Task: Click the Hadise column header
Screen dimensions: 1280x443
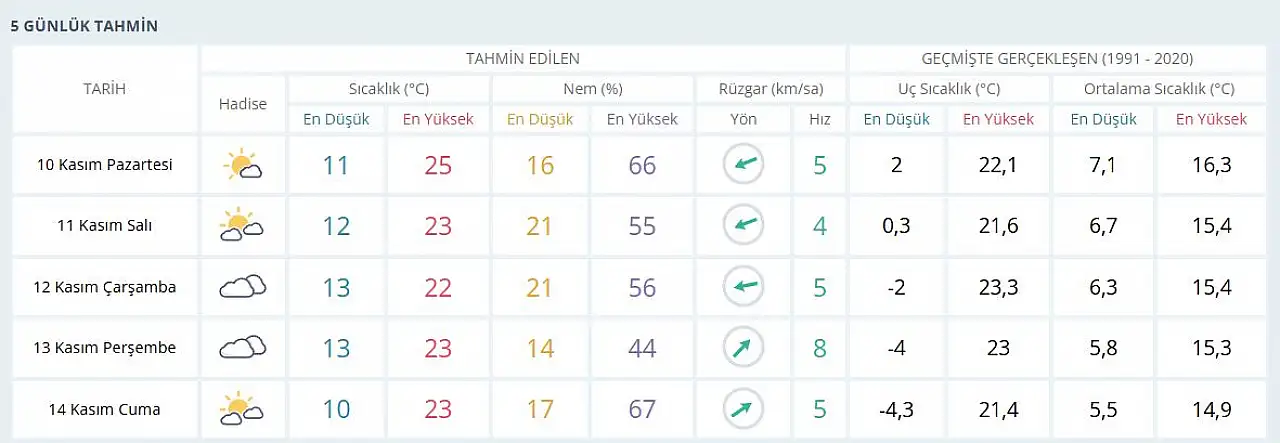Action: (242, 104)
